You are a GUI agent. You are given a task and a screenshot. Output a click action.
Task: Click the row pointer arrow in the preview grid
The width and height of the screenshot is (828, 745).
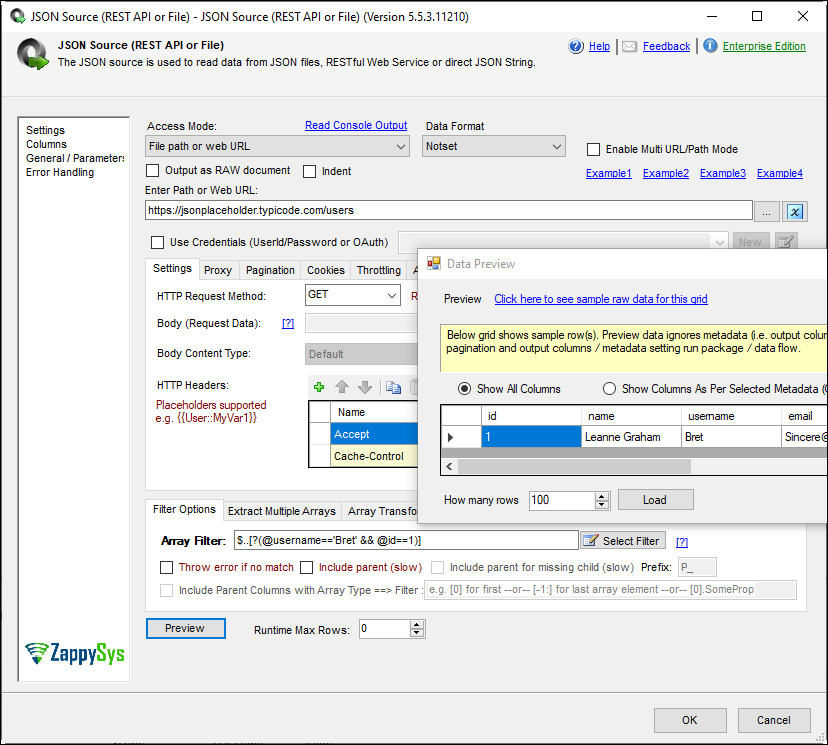[x=450, y=437]
